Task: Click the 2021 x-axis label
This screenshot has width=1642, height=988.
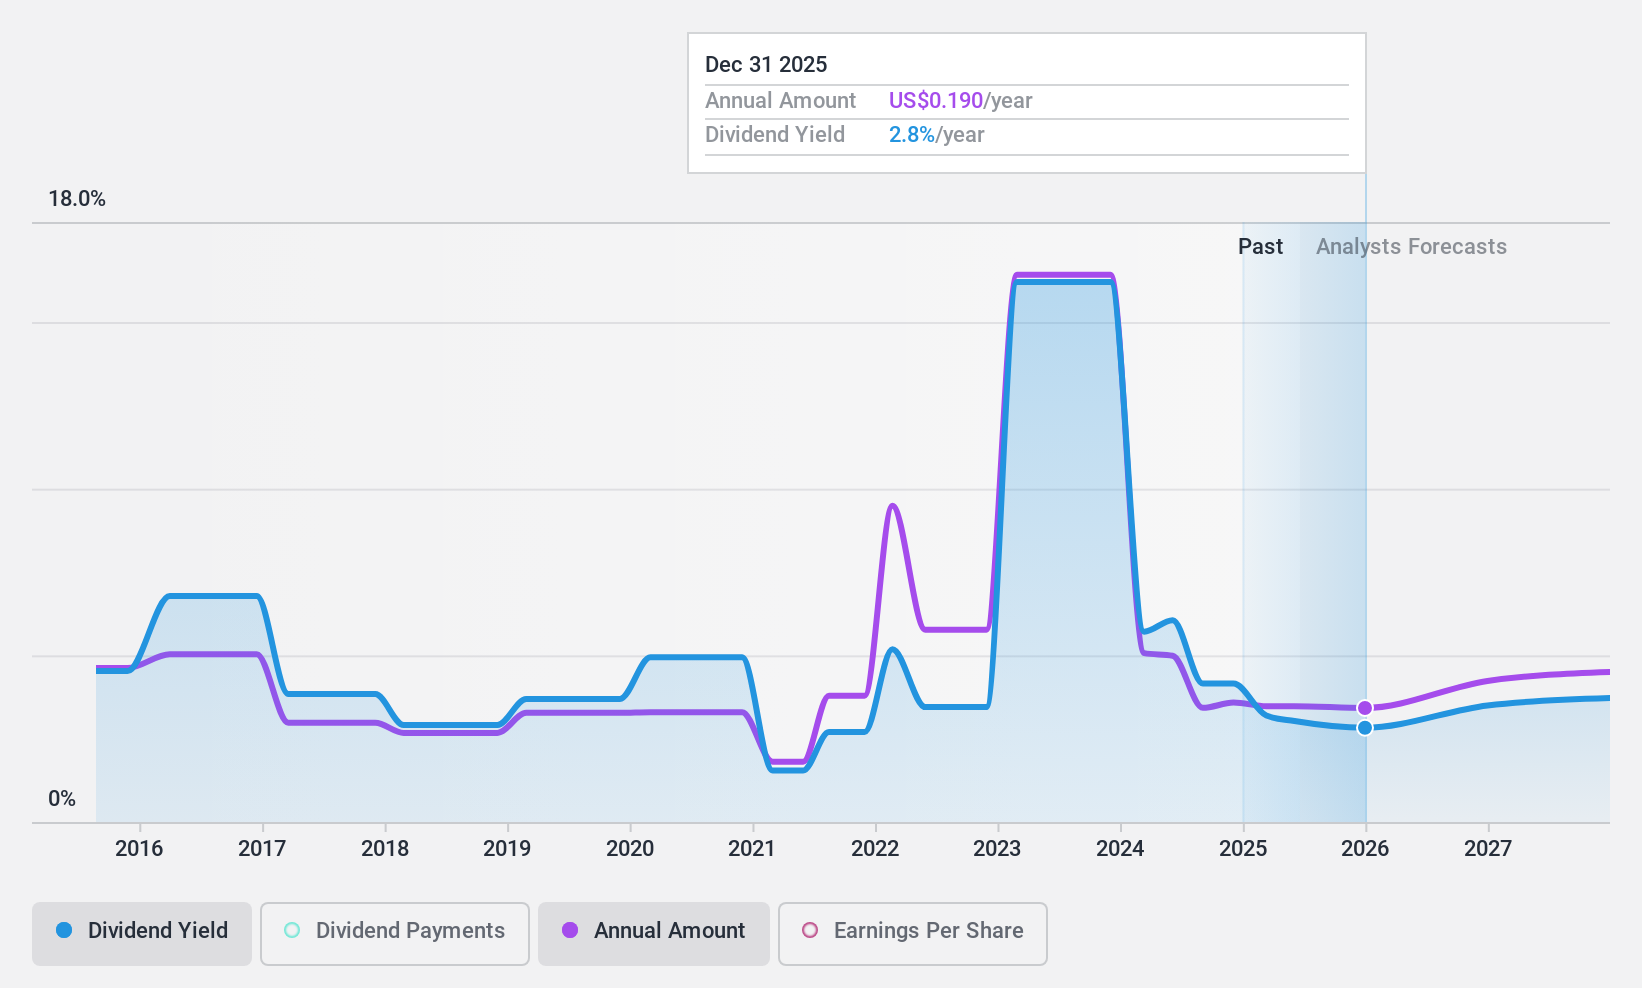Action: tap(752, 849)
